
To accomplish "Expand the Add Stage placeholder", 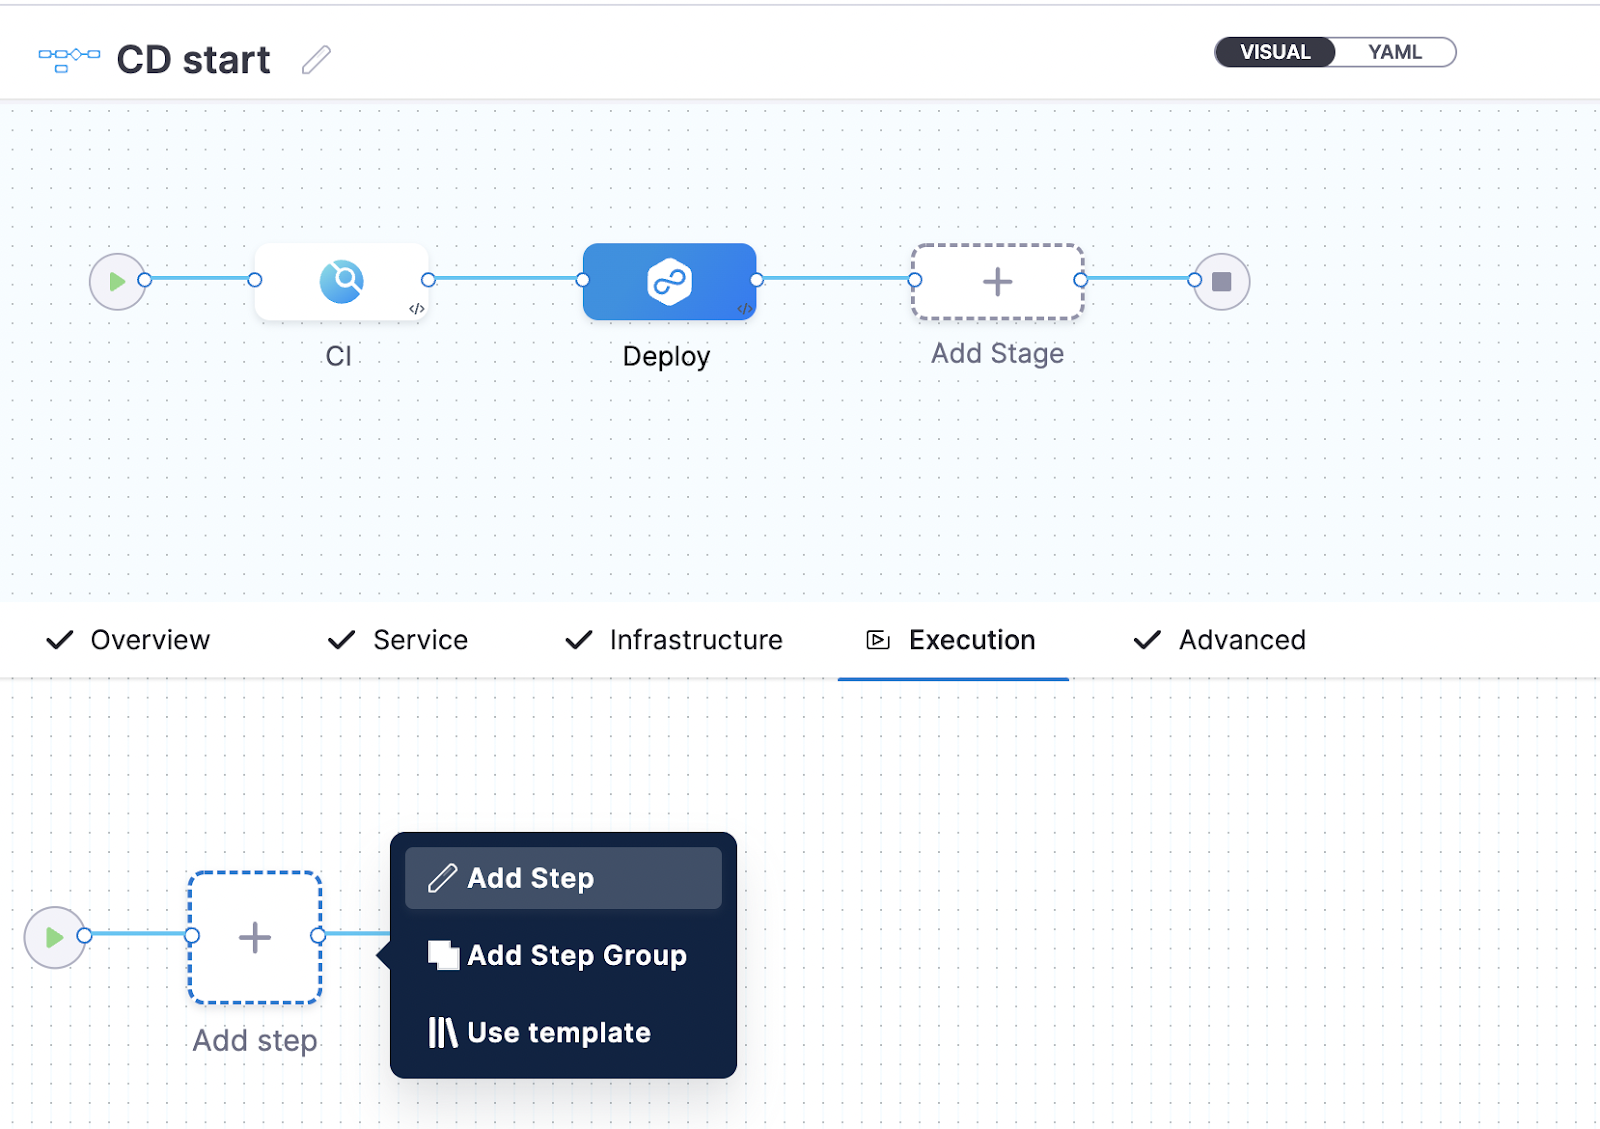I will tap(996, 281).
